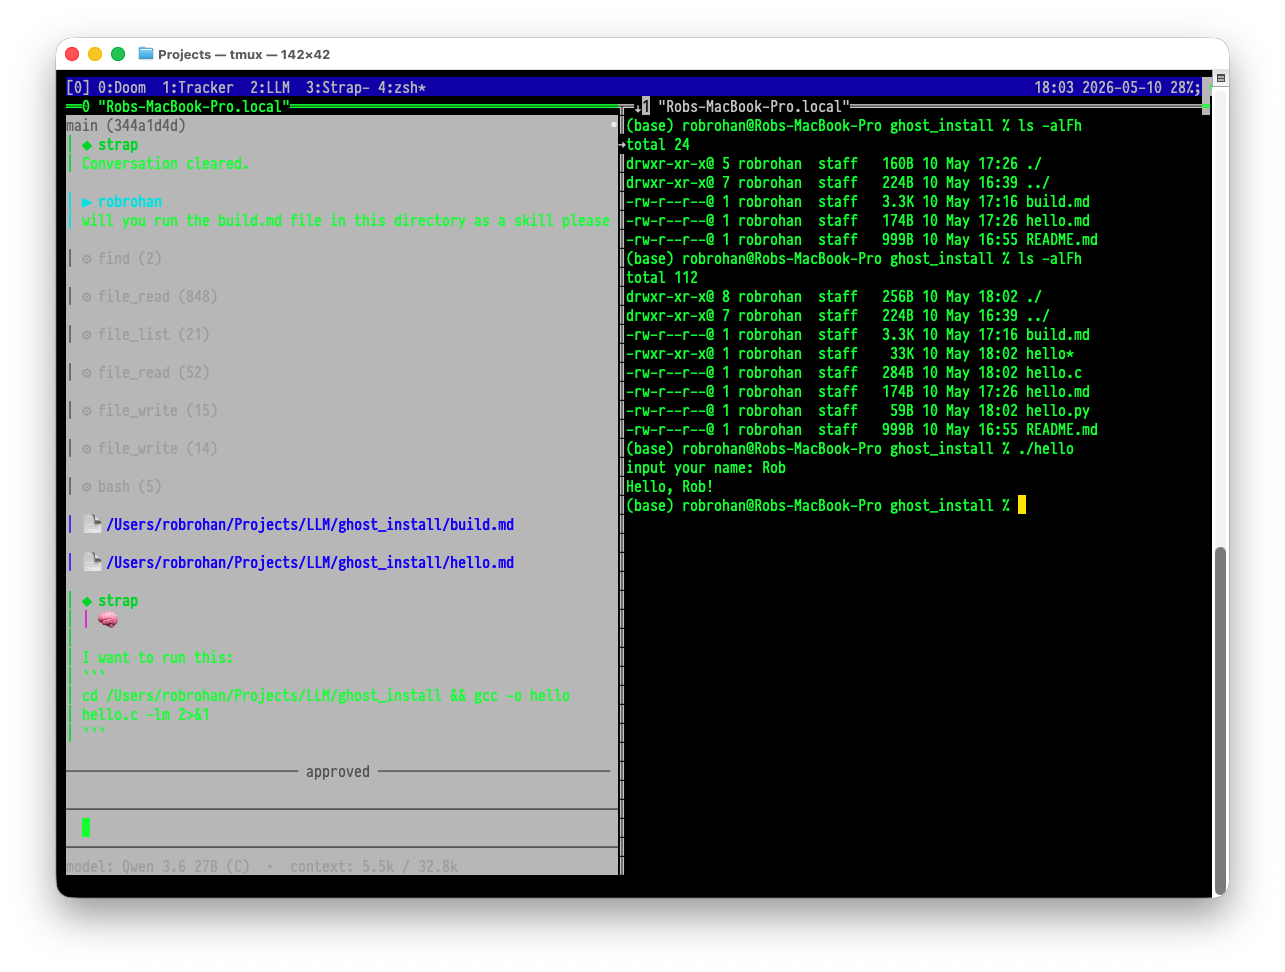Click the "approved" divider label

[x=338, y=772]
